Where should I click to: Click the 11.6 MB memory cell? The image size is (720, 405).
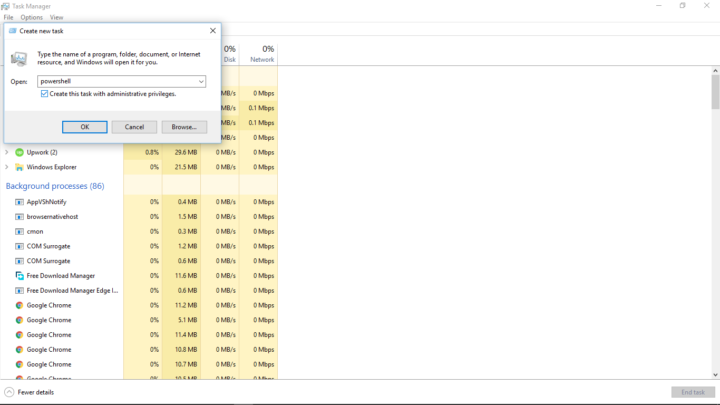(181, 276)
